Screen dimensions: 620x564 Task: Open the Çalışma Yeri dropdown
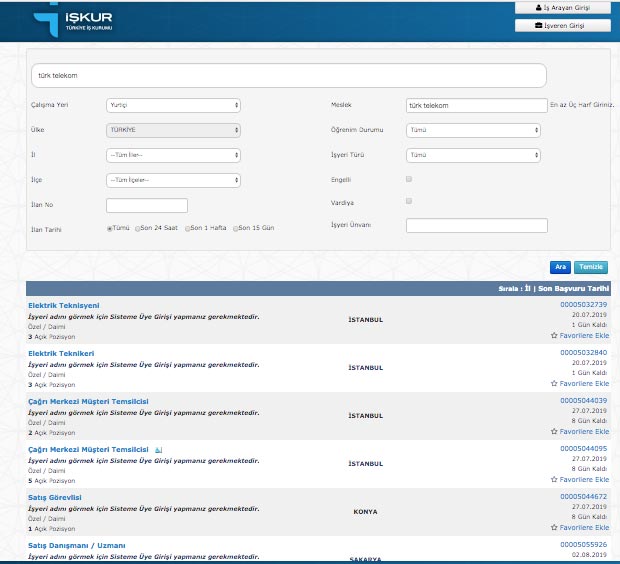click(173, 105)
